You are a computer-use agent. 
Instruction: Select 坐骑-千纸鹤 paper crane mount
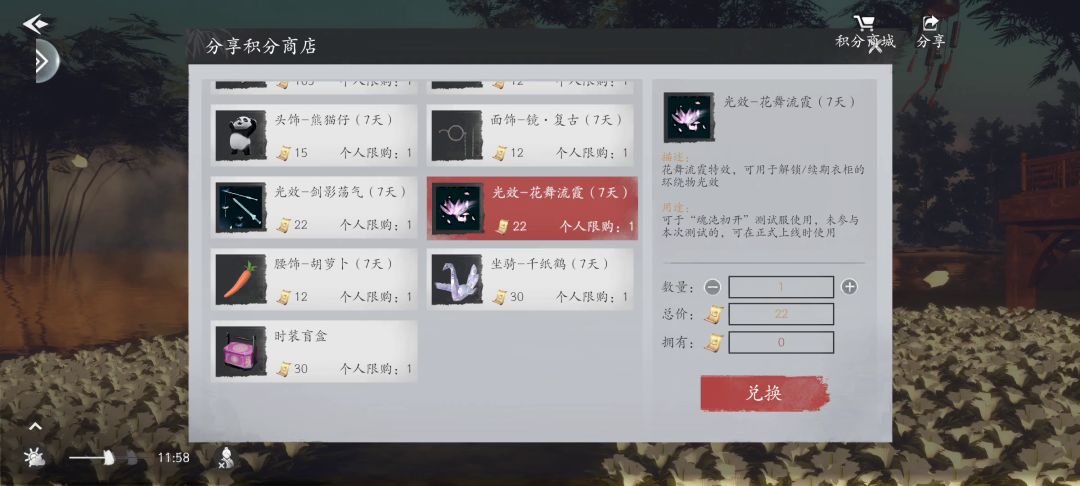530,280
